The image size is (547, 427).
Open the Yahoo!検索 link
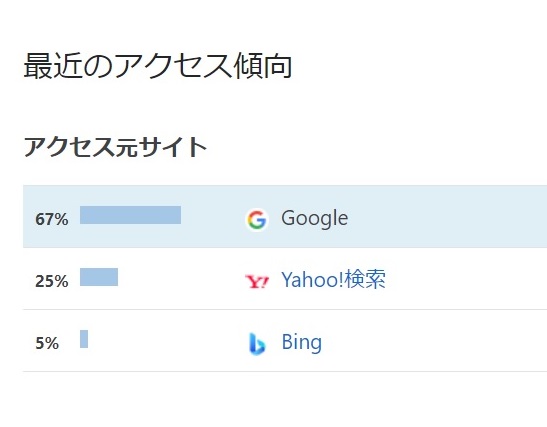coord(333,279)
